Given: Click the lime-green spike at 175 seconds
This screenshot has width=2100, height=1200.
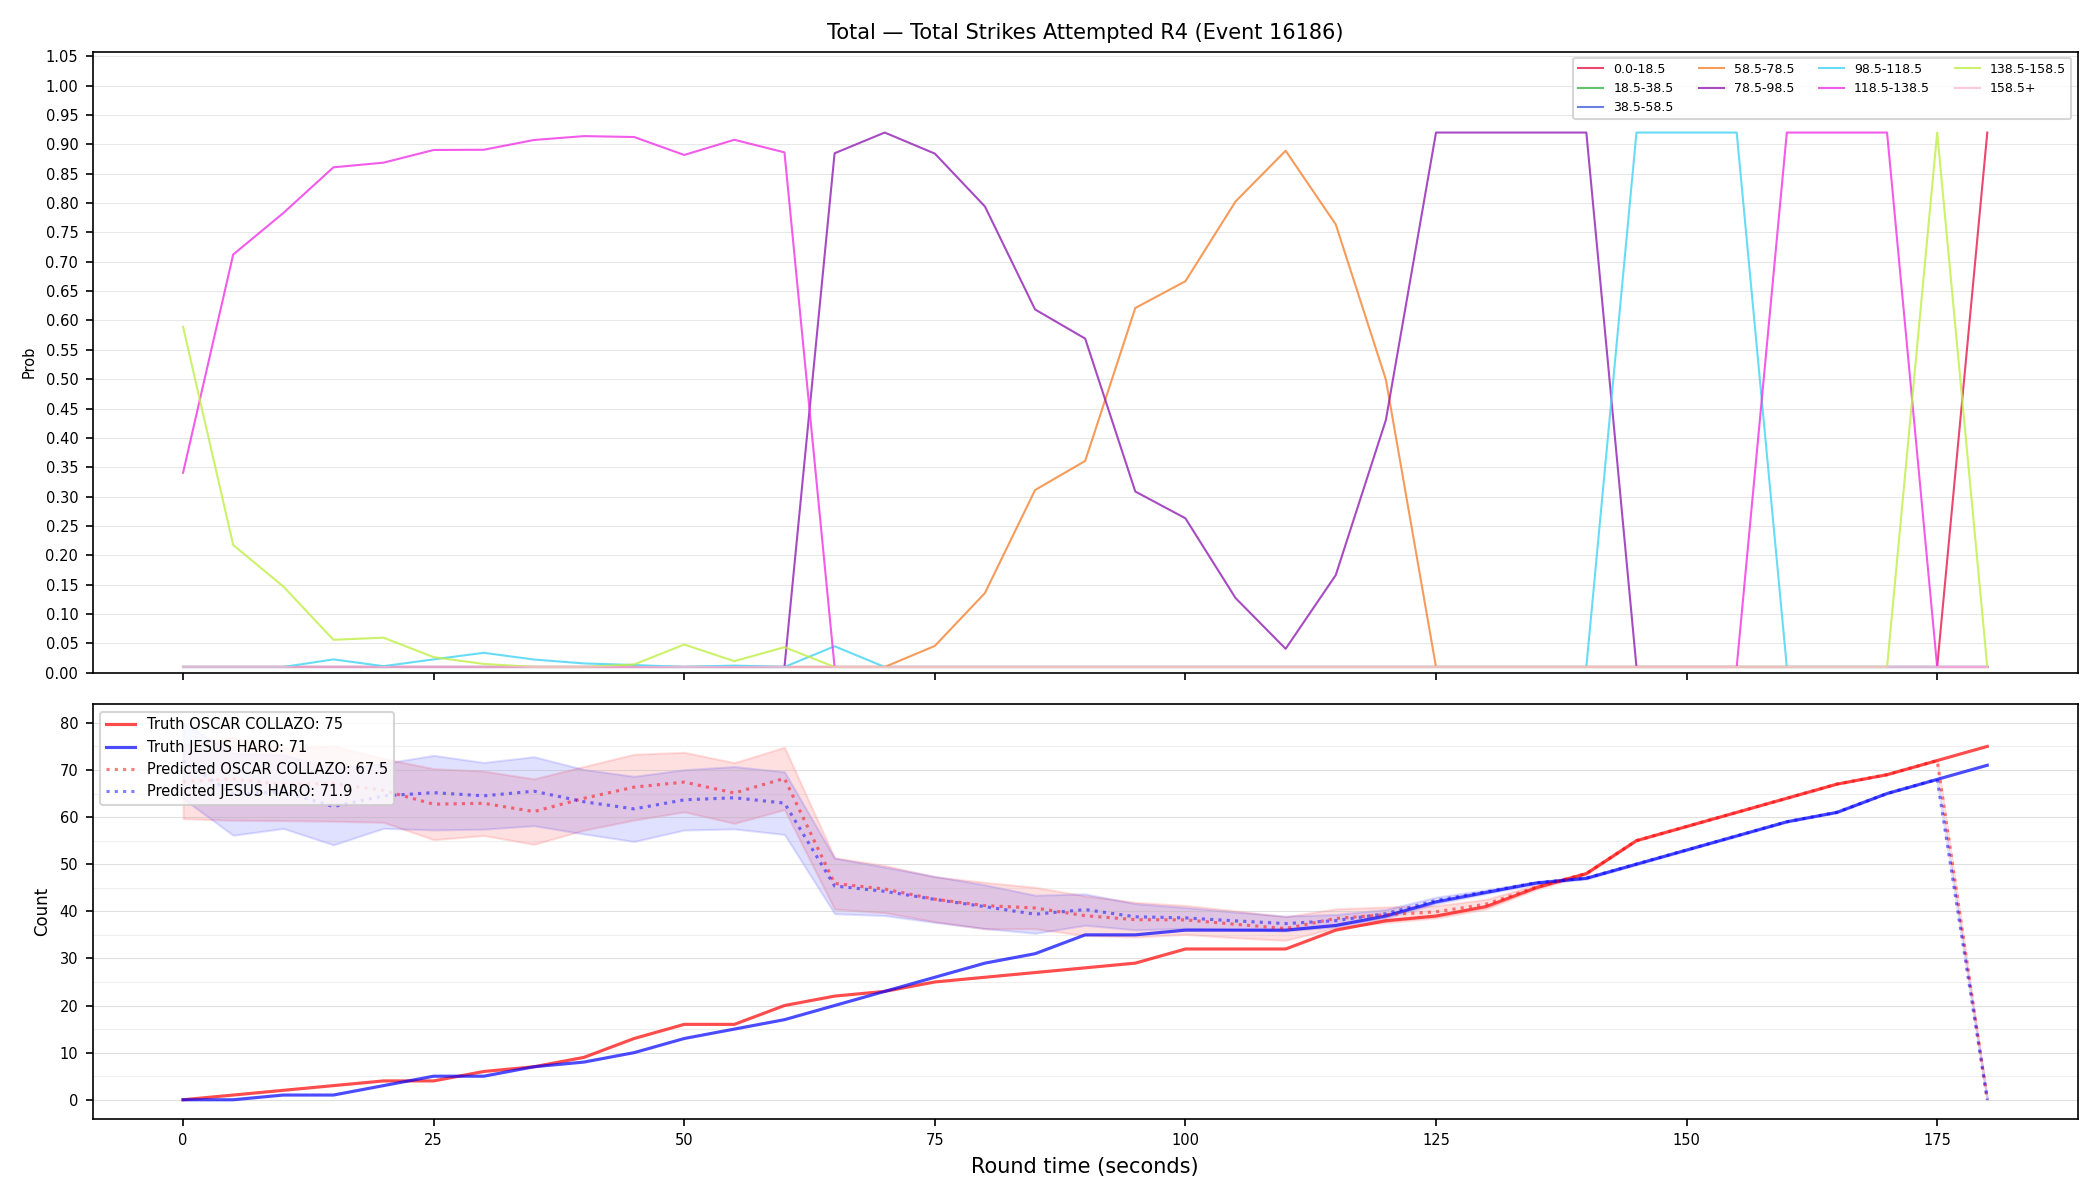Looking at the screenshot, I should [x=1937, y=133].
